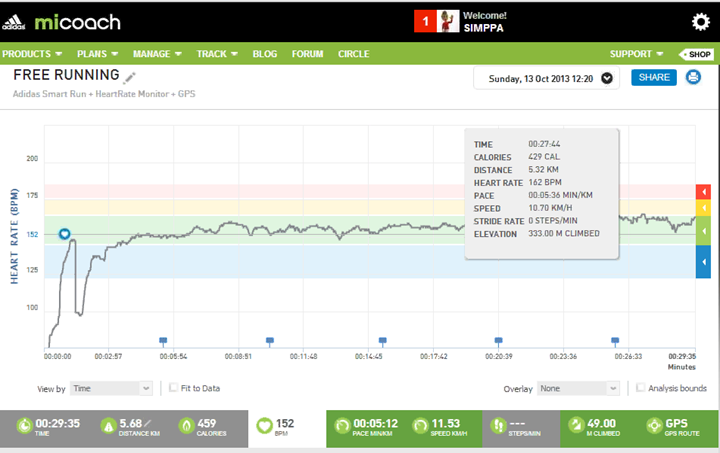Image resolution: width=720 pixels, height=453 pixels.
Task: Click Adidas Smart Run + HeartRate Monitor + GPS
Action: point(104,94)
